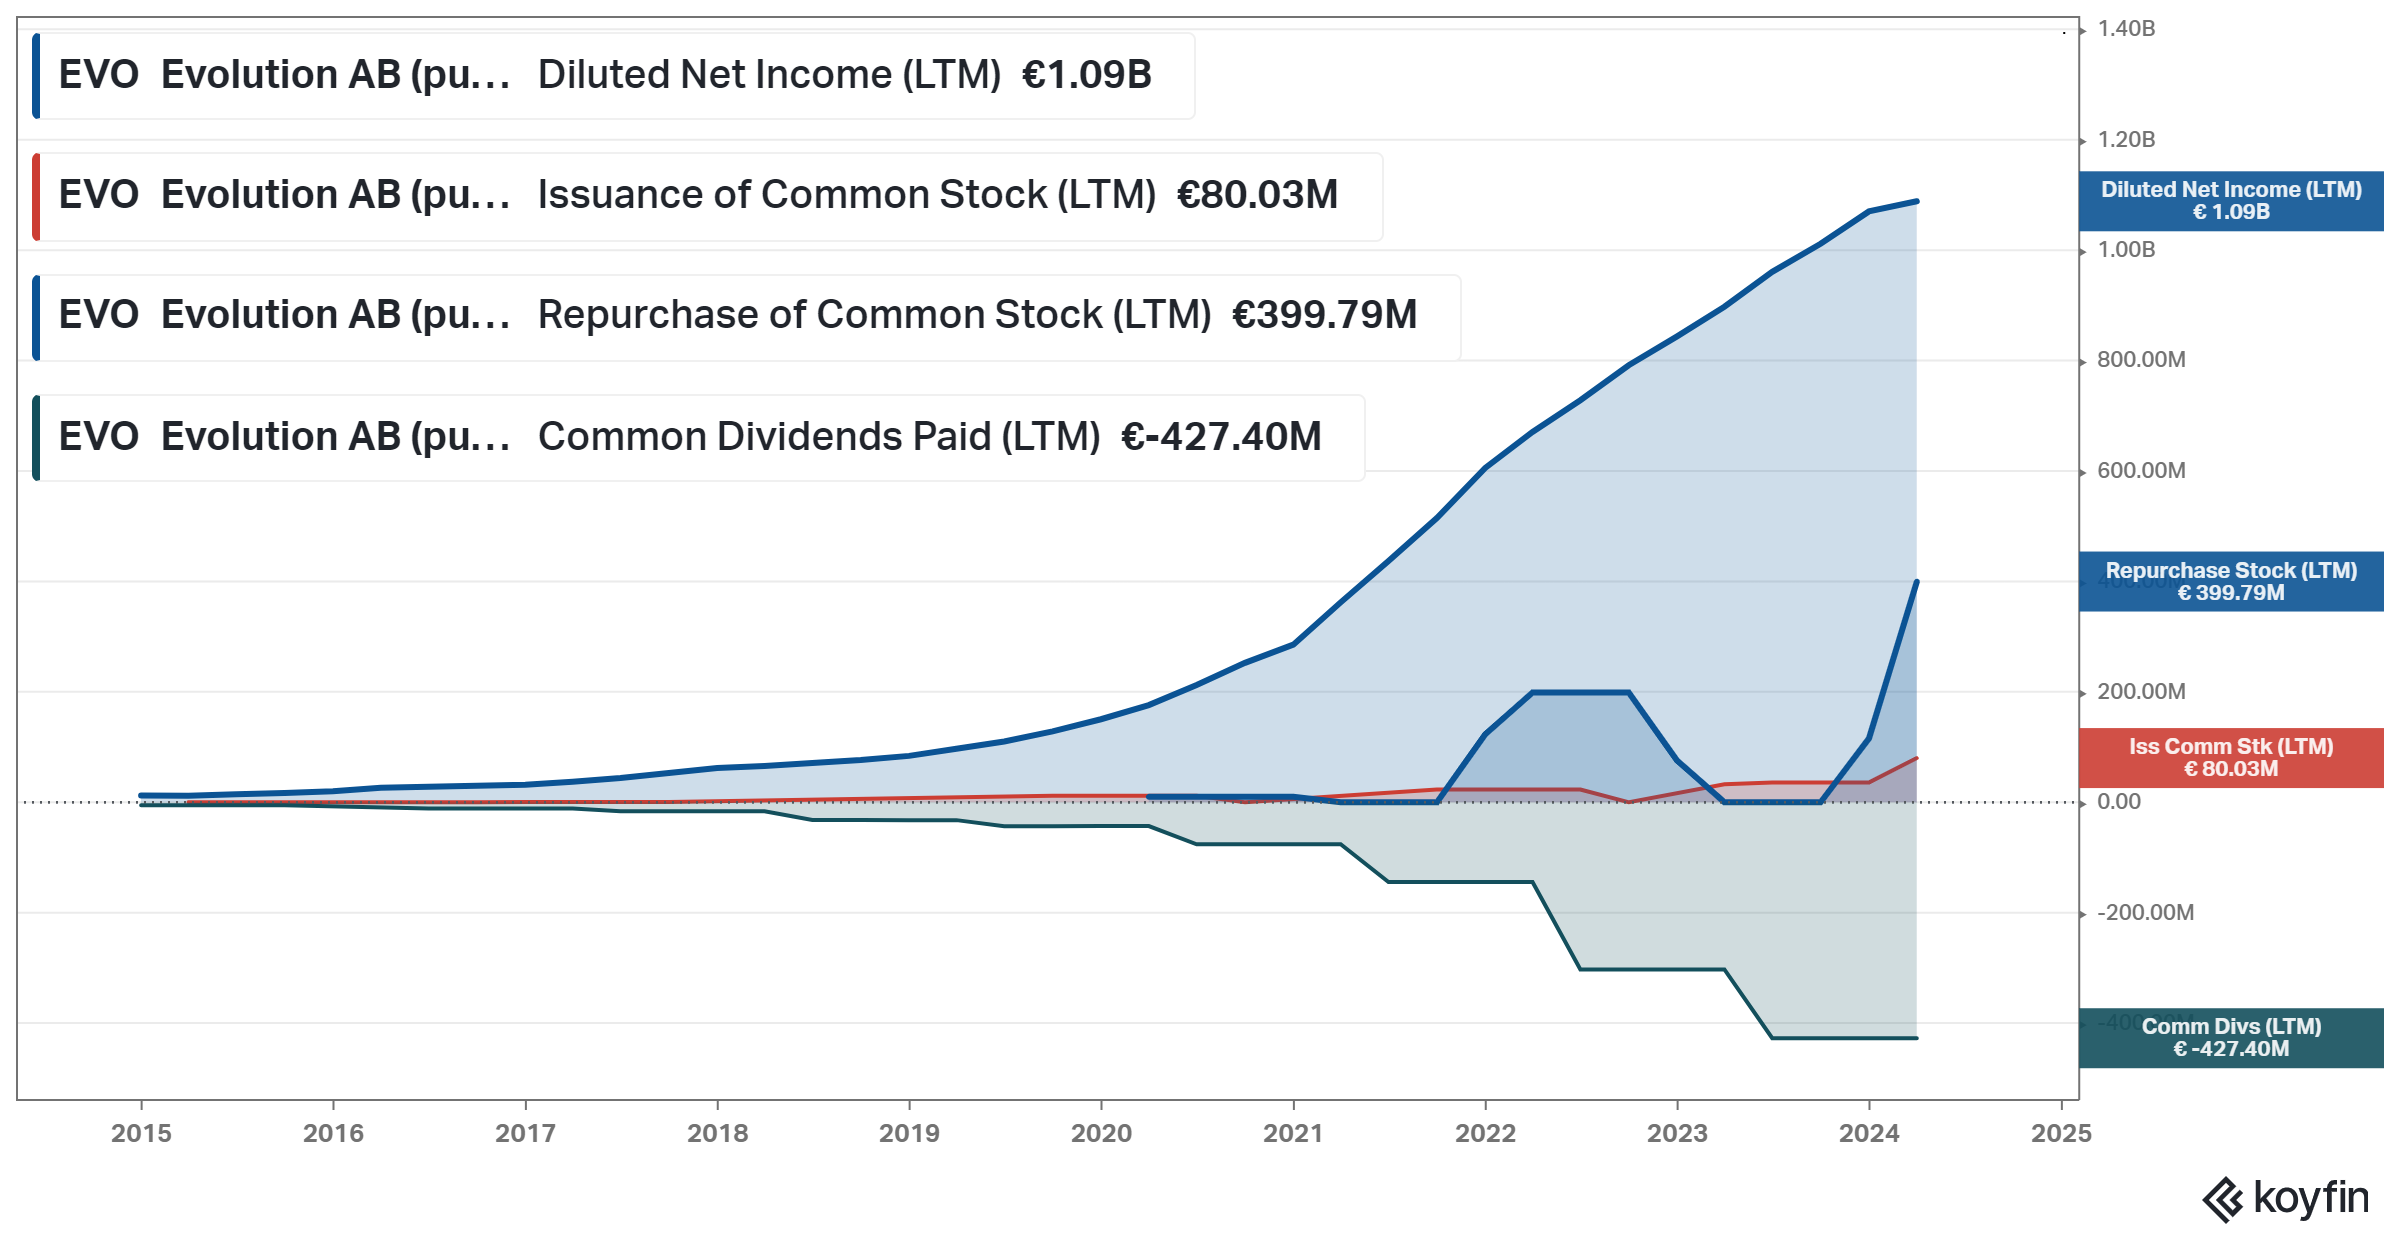2400x1240 pixels.
Task: Click the 0.00 y-axis label
Action: [2119, 802]
